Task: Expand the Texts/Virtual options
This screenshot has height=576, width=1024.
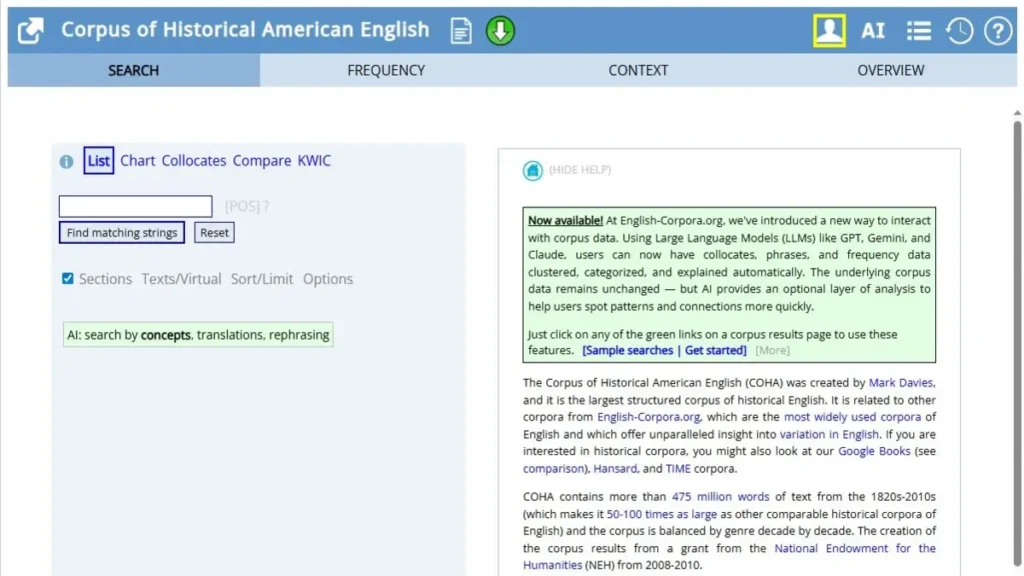Action: tap(181, 279)
